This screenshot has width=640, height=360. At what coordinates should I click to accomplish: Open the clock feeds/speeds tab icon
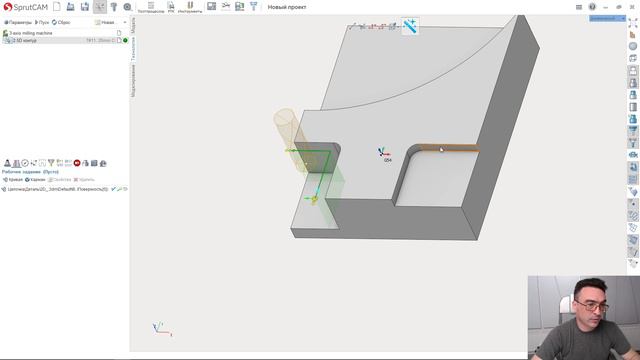pyautogui.click(x=25, y=163)
